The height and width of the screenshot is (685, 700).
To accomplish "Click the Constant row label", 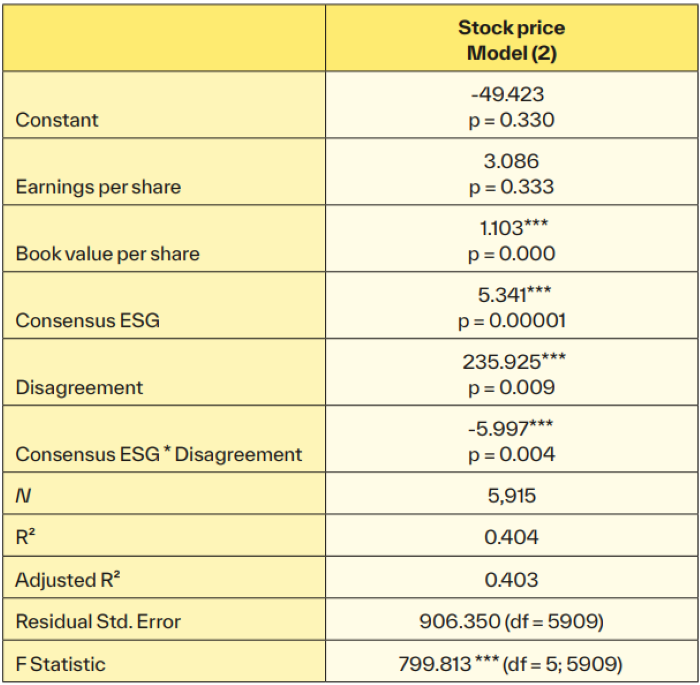I will click(x=57, y=120).
